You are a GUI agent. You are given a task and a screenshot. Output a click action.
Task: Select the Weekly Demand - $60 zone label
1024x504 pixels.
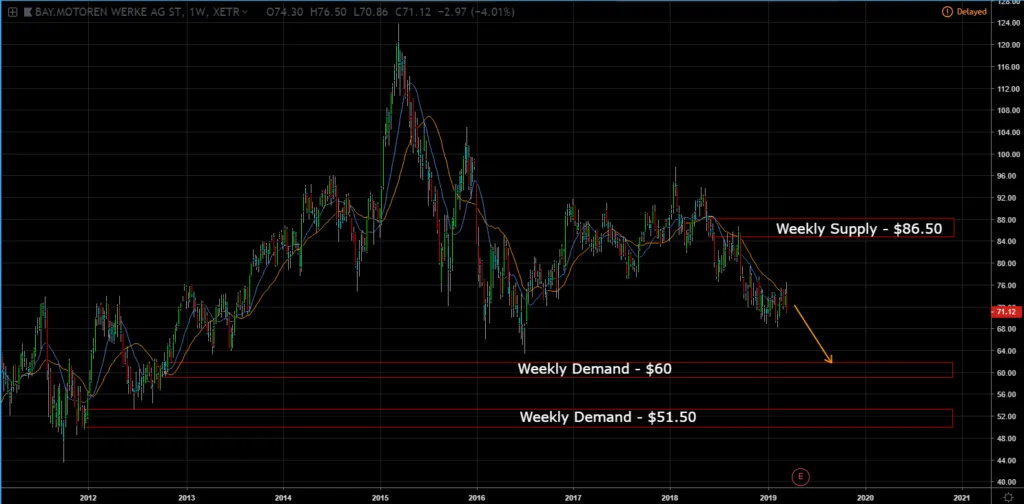[594, 369]
